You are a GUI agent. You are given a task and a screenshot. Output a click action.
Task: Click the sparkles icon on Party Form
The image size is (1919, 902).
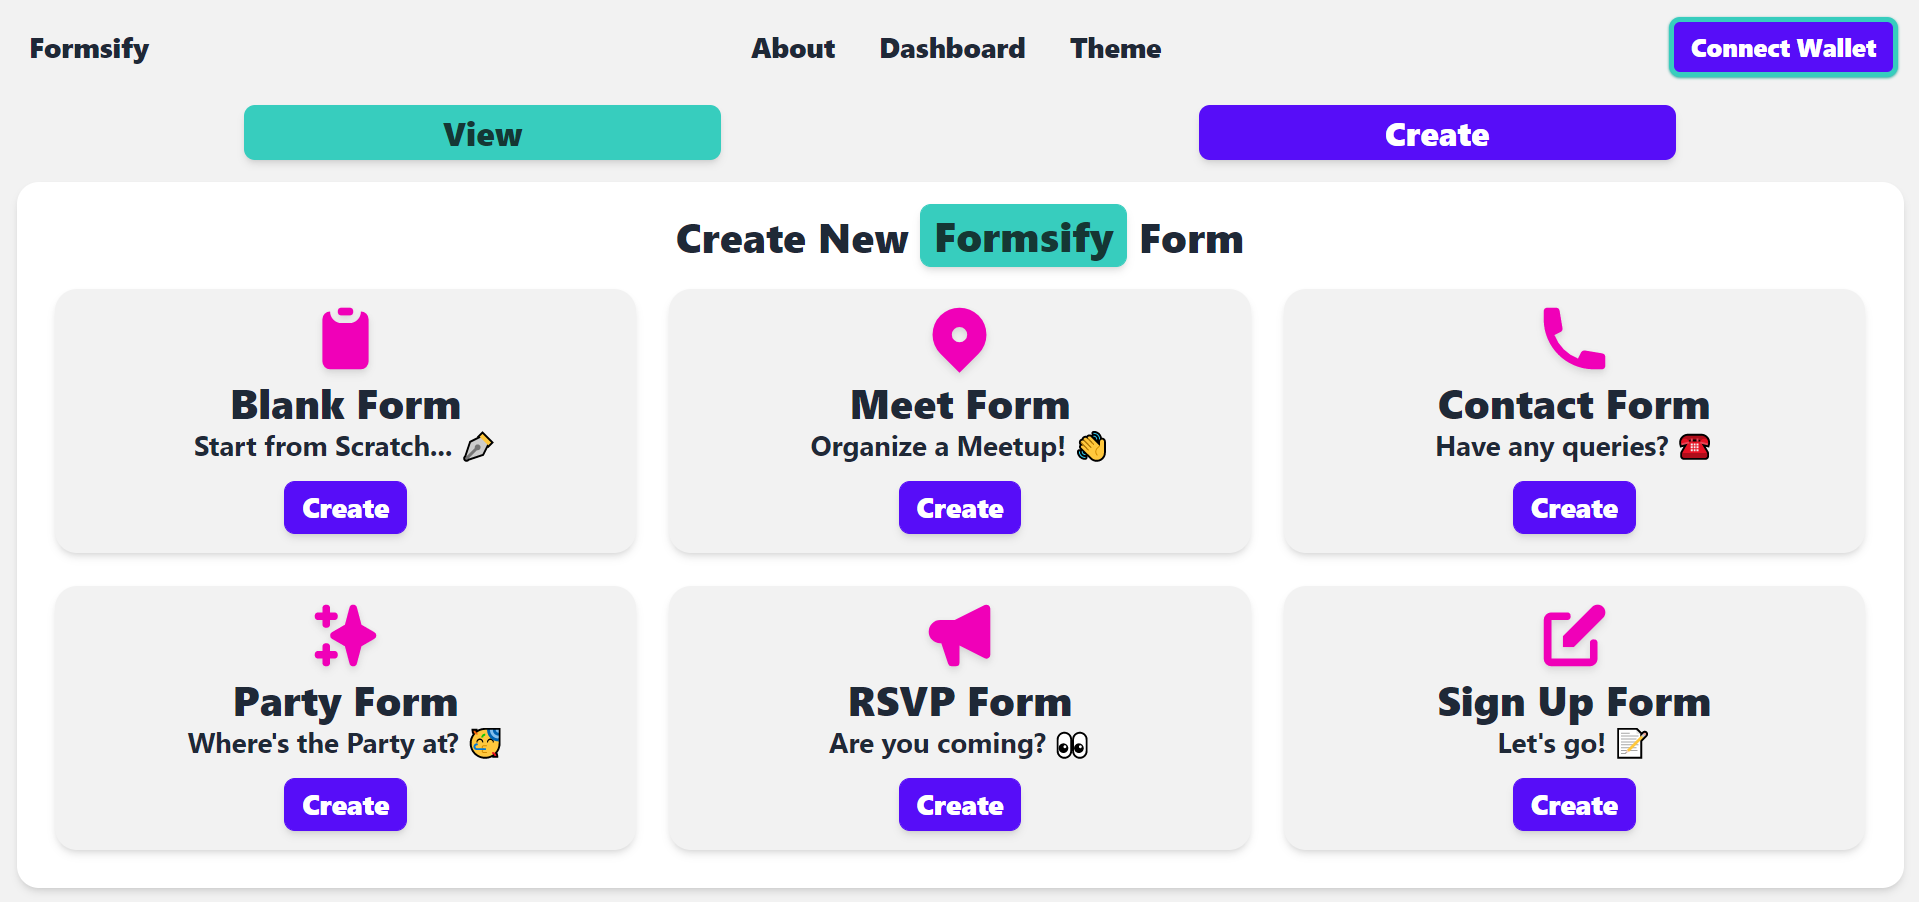point(345,635)
